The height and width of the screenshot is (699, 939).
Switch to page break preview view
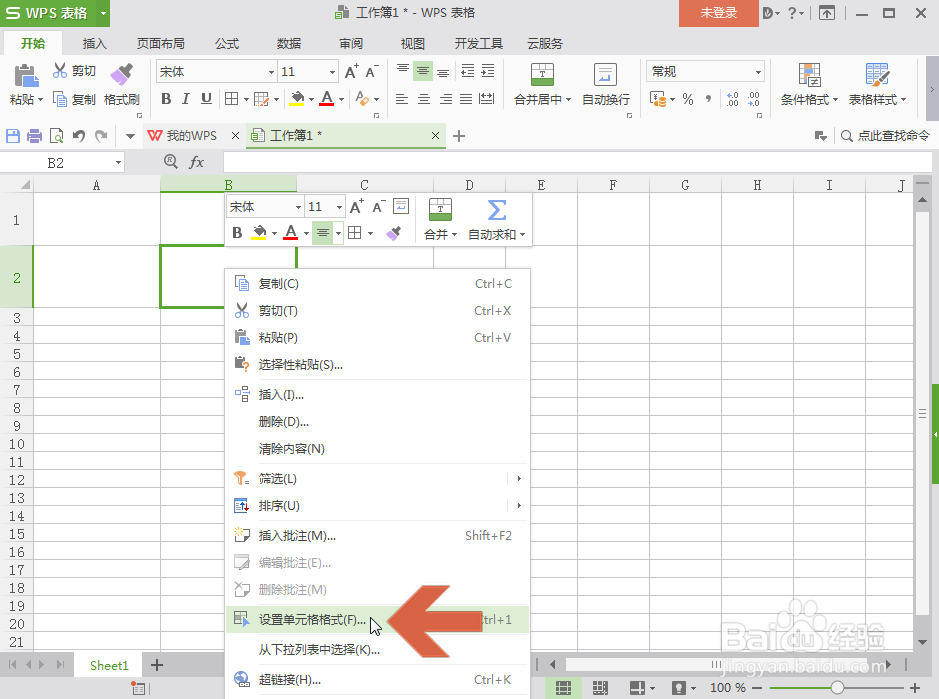(599, 688)
